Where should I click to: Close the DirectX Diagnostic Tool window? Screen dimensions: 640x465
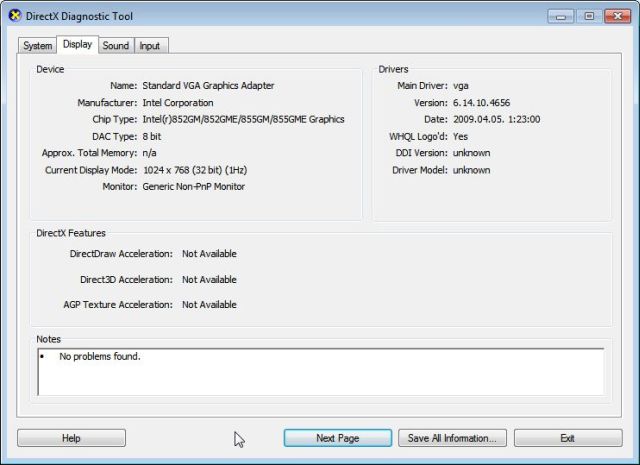618,16
